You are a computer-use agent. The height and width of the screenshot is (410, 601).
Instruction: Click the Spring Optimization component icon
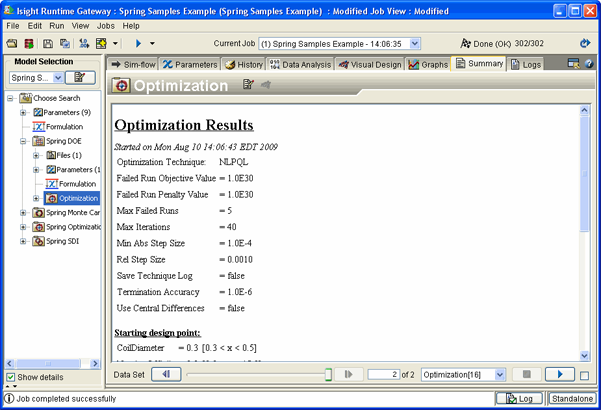coord(38,227)
